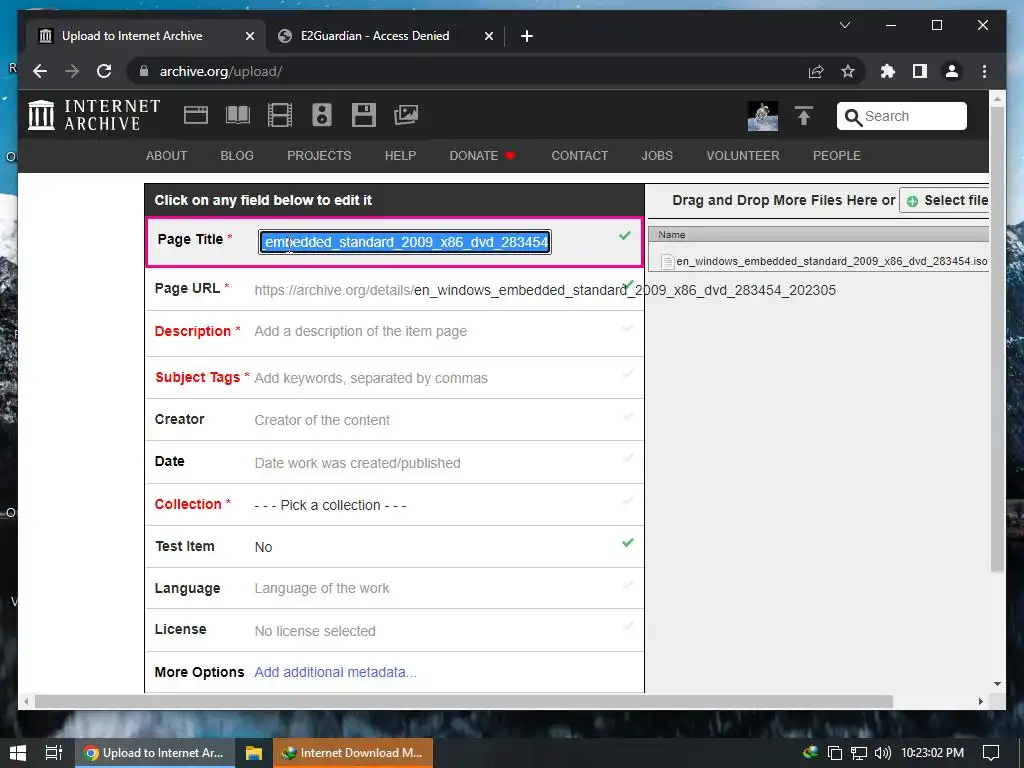1024x768 pixels.
Task: Click the Date work was created field
Action: pyautogui.click(x=357, y=463)
